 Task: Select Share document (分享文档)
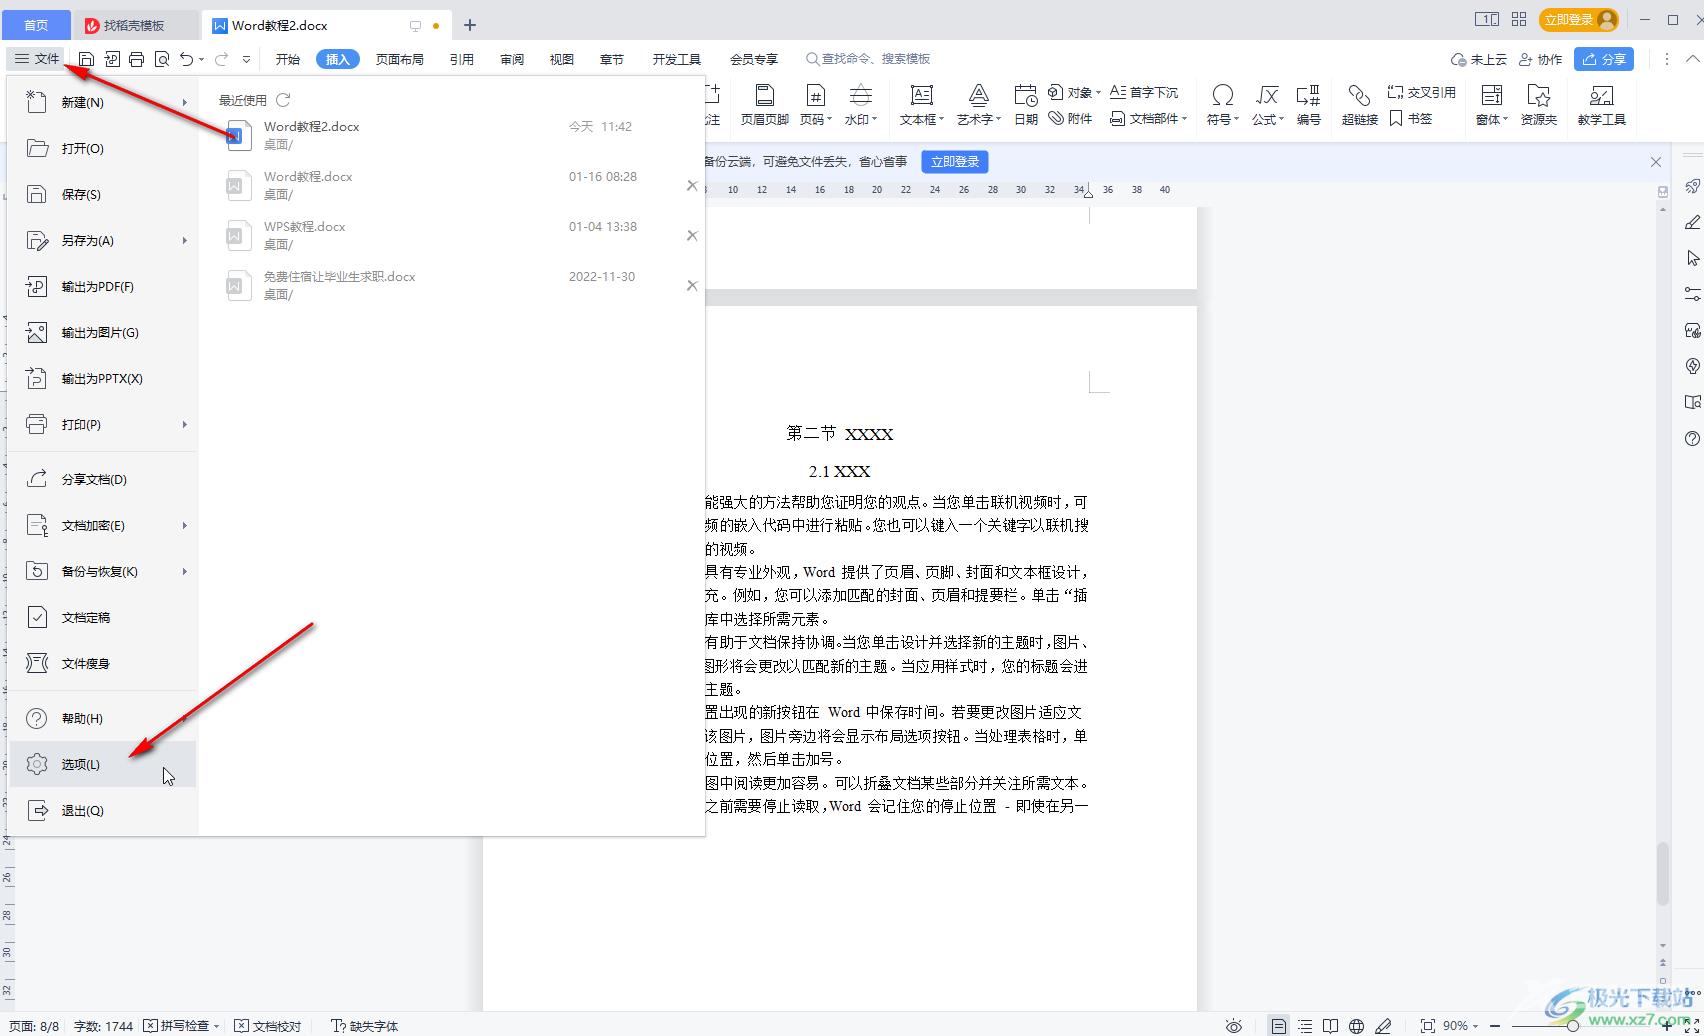[x=102, y=479]
